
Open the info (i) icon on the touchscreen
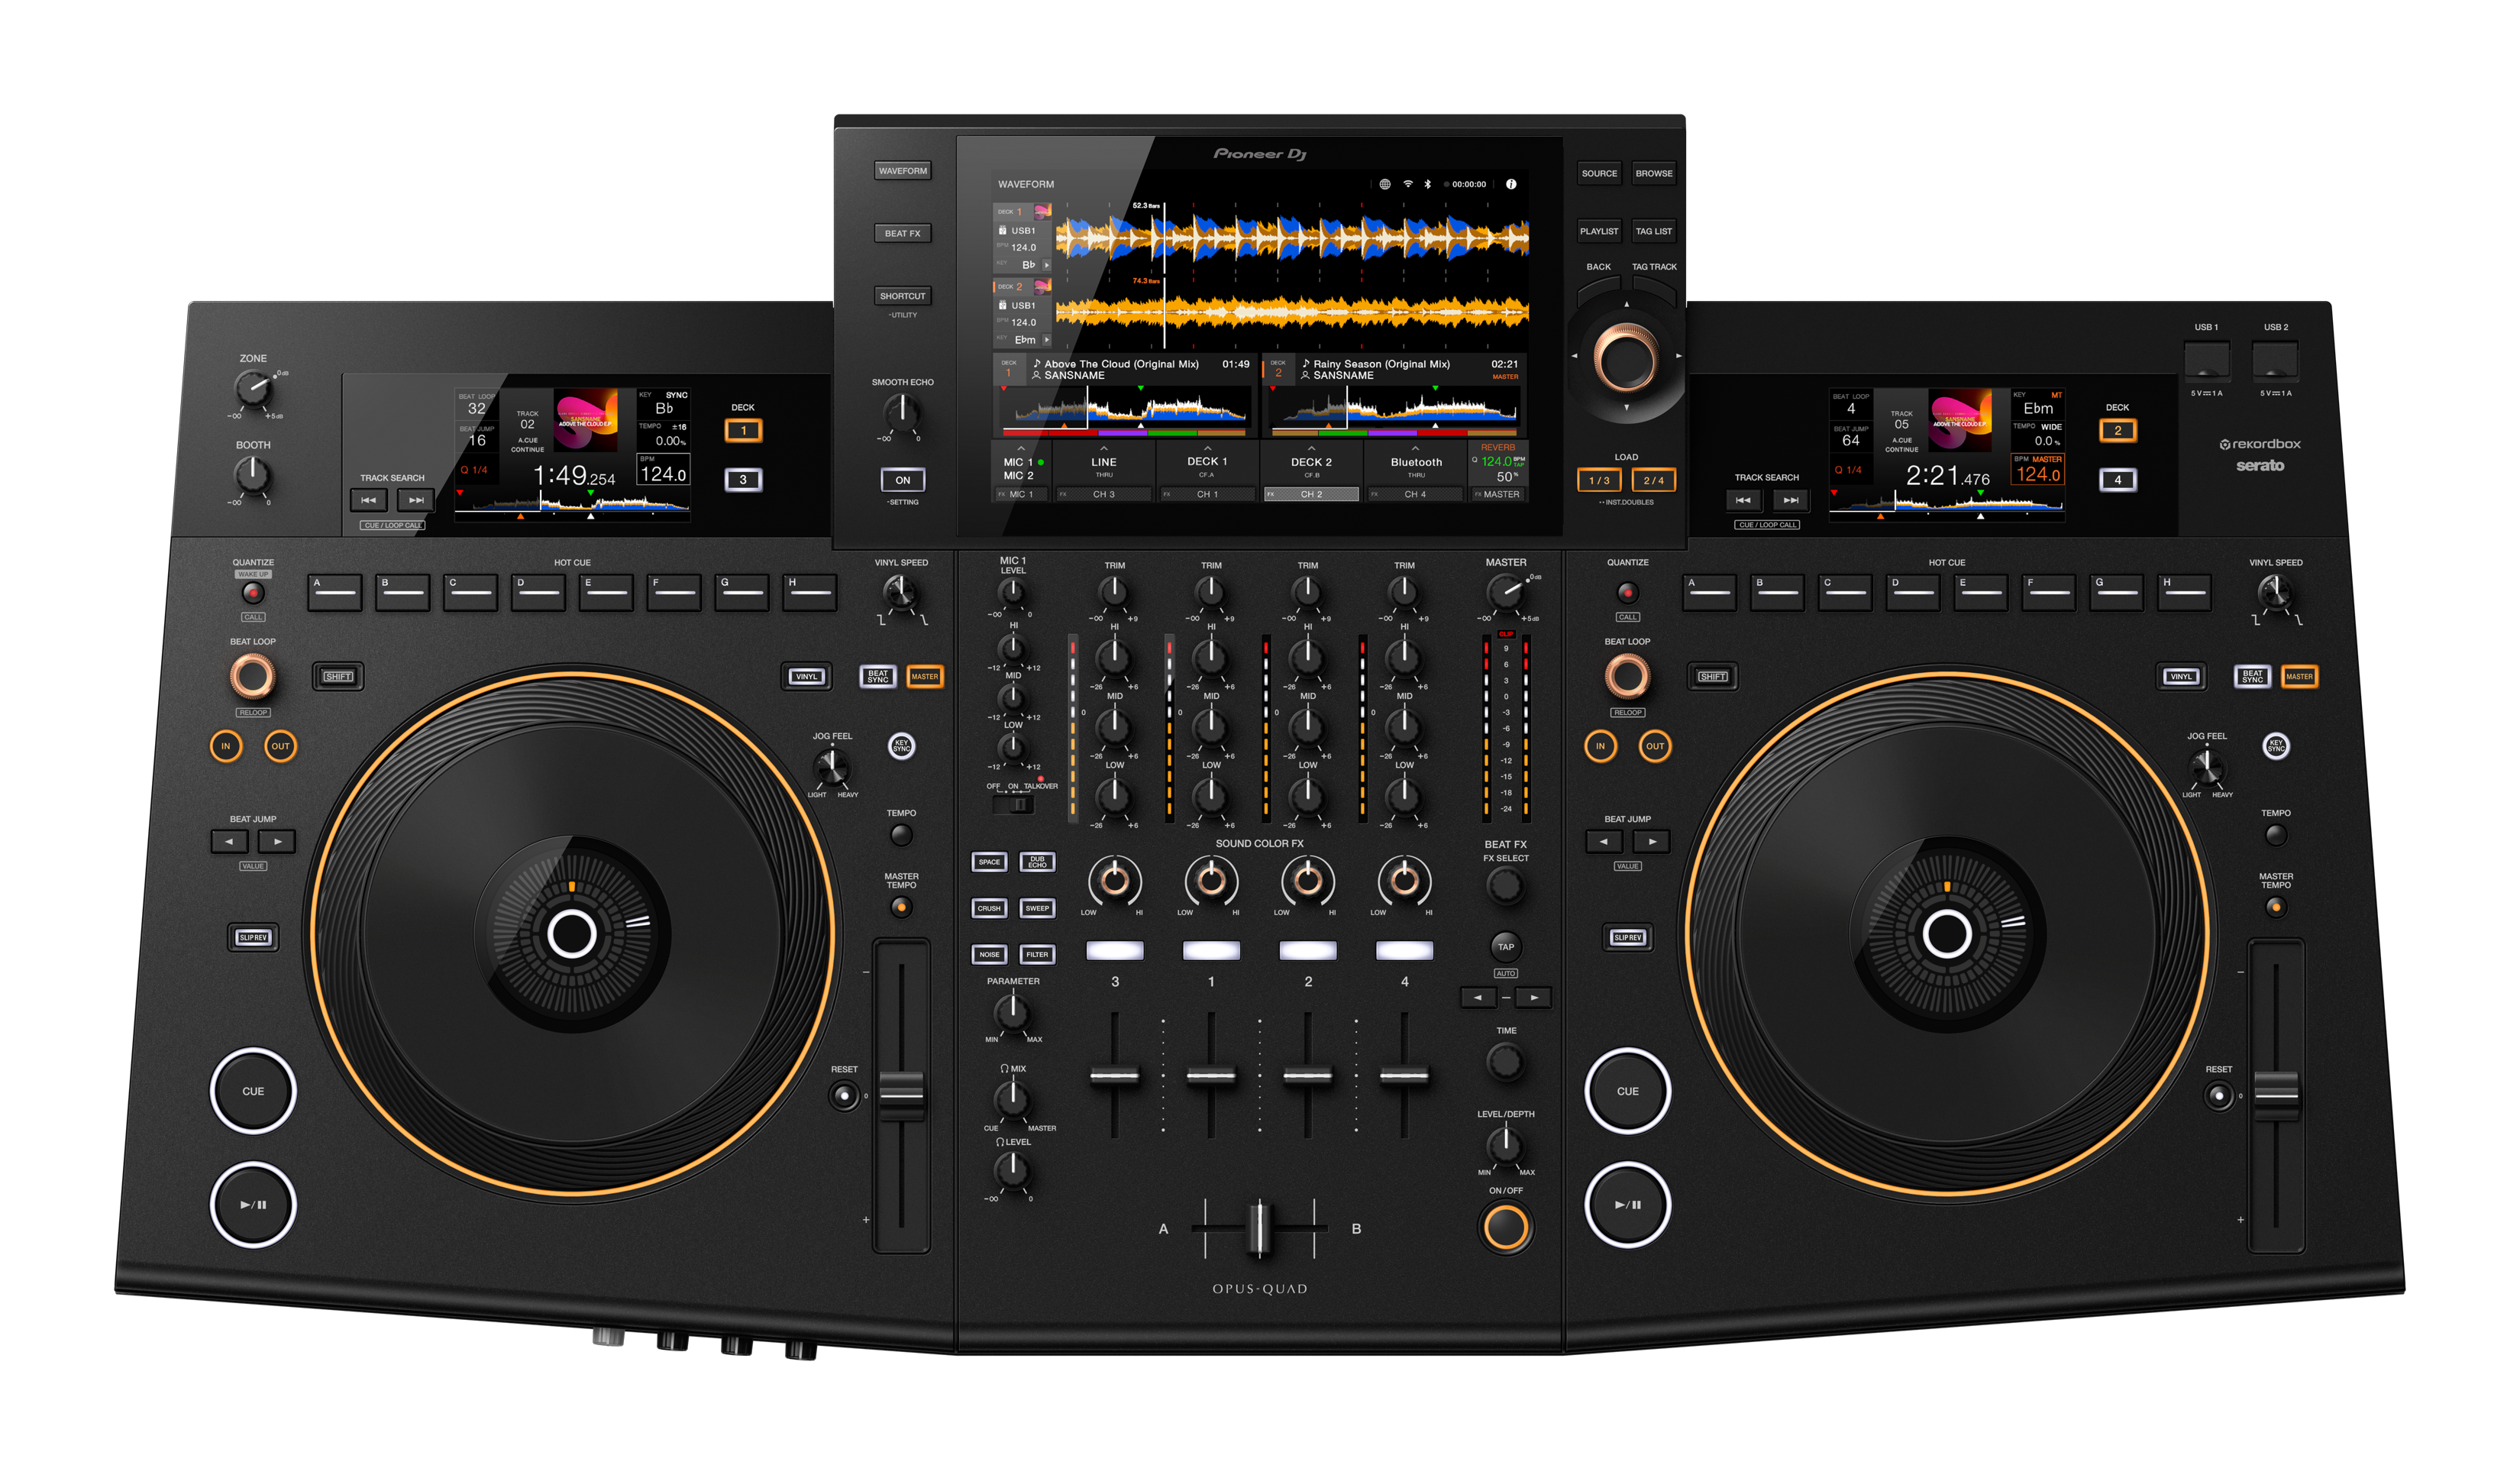click(1512, 184)
